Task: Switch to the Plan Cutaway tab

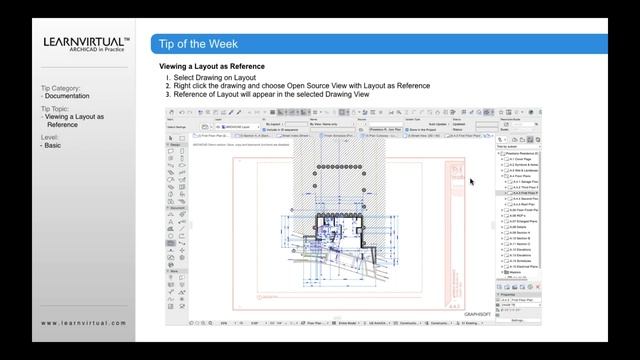Action: click(x=380, y=135)
